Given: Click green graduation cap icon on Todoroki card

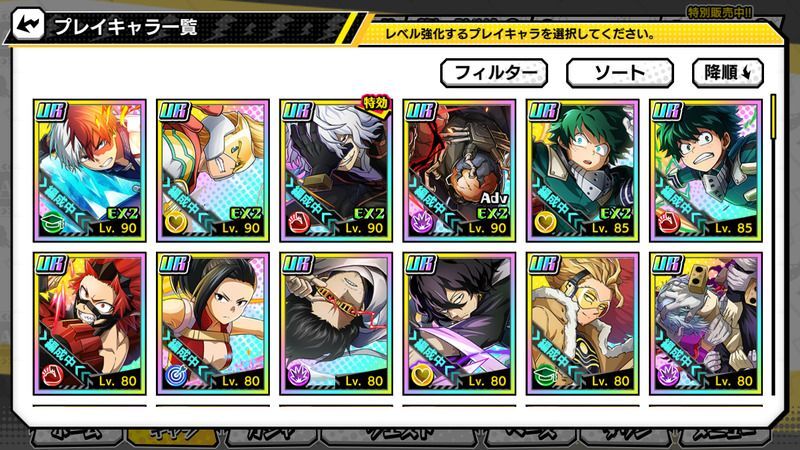Looking at the screenshot, I should (52, 223).
